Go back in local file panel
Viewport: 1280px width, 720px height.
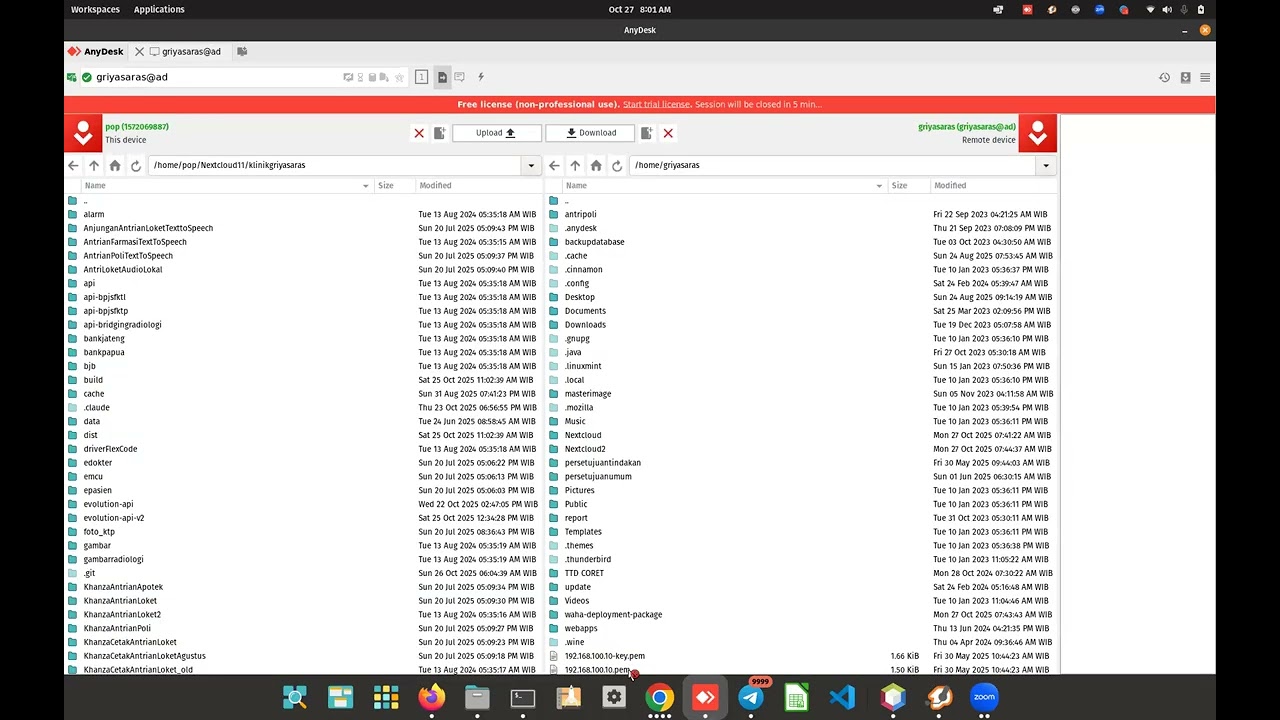tap(73, 165)
